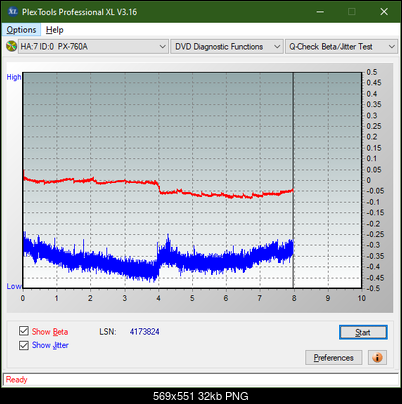Close the PlexTools Professional XL window
The image size is (402, 404).
pos(384,12)
